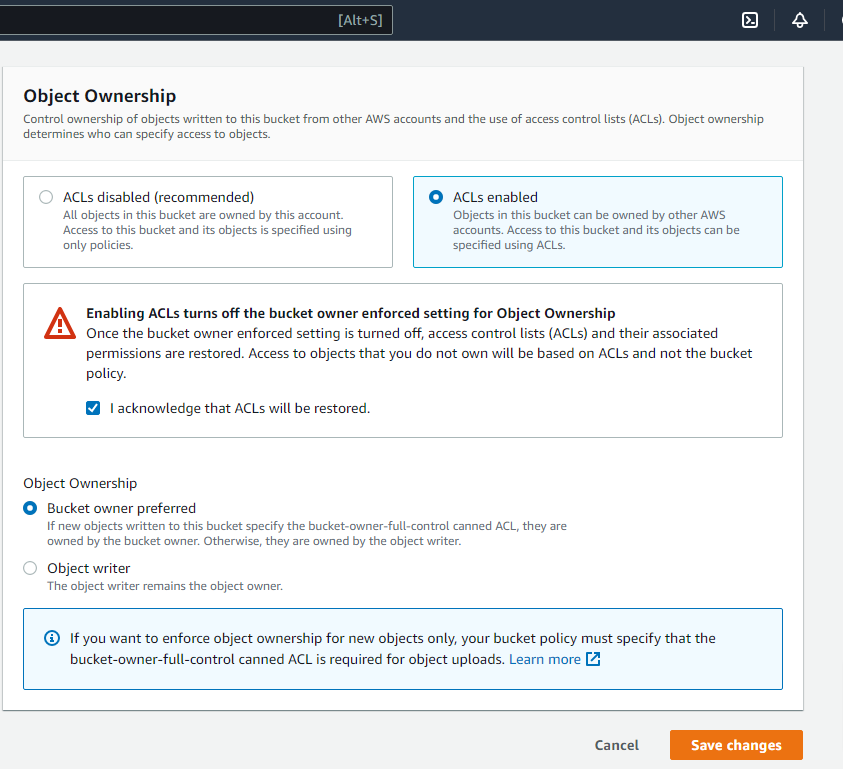843x769 pixels.
Task: Click the acknowledge ACLs restored label text
Action: 240,408
